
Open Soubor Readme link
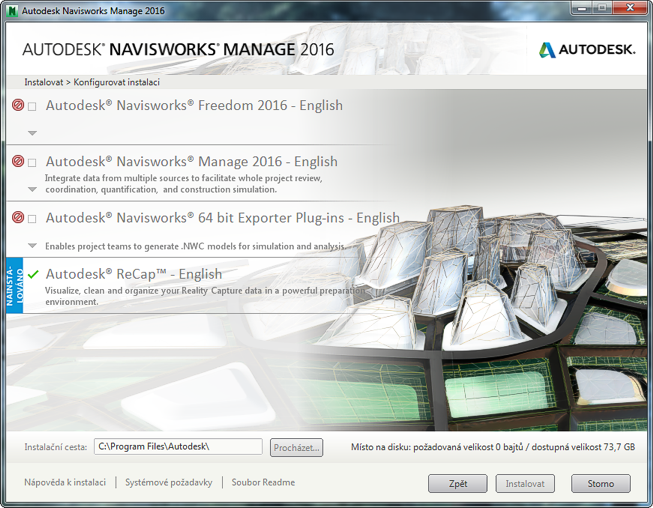[x=263, y=482]
